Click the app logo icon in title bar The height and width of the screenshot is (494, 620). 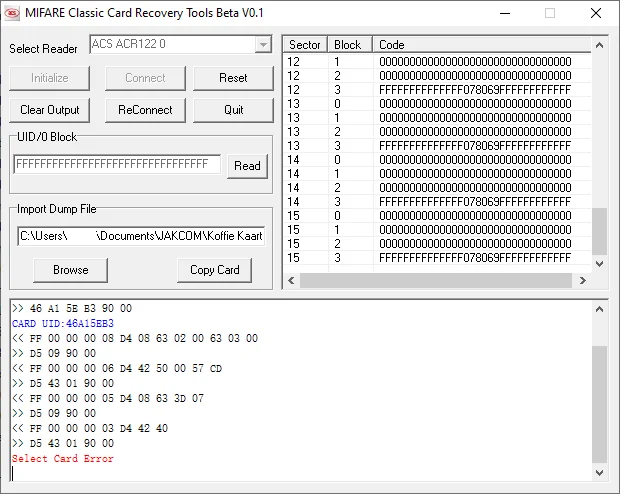coord(11,13)
